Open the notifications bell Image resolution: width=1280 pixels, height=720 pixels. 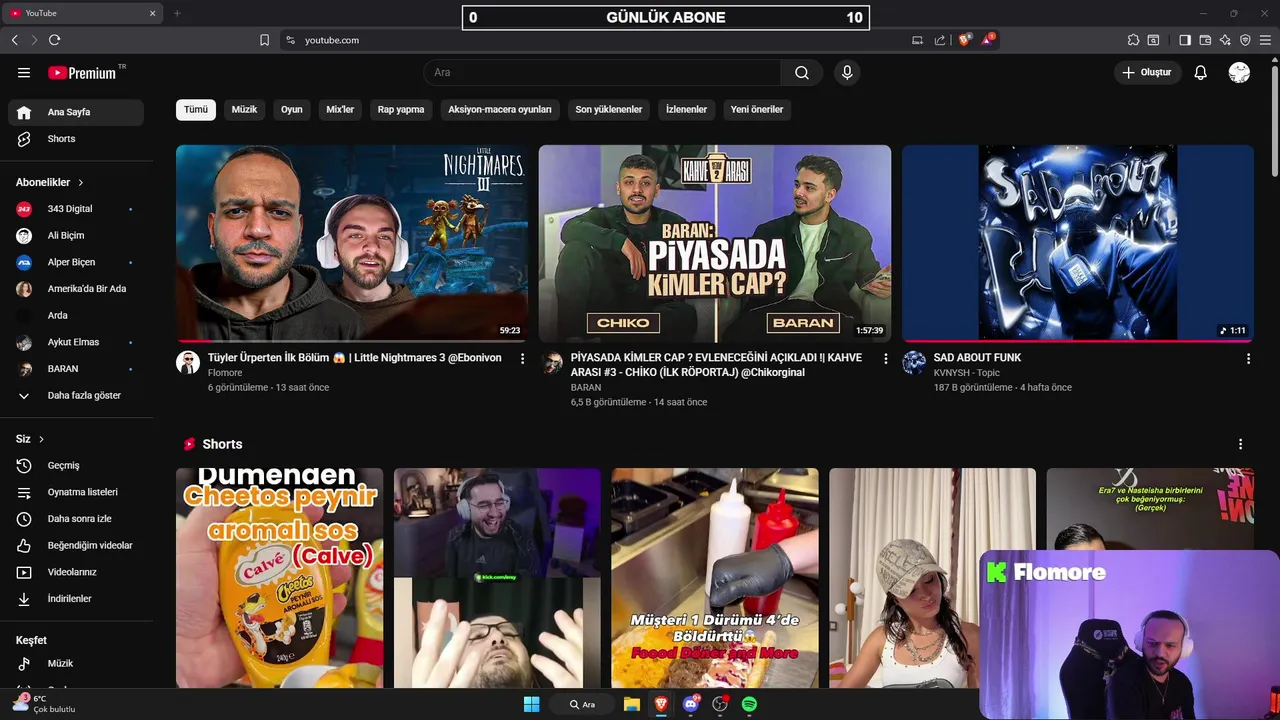coord(1200,73)
